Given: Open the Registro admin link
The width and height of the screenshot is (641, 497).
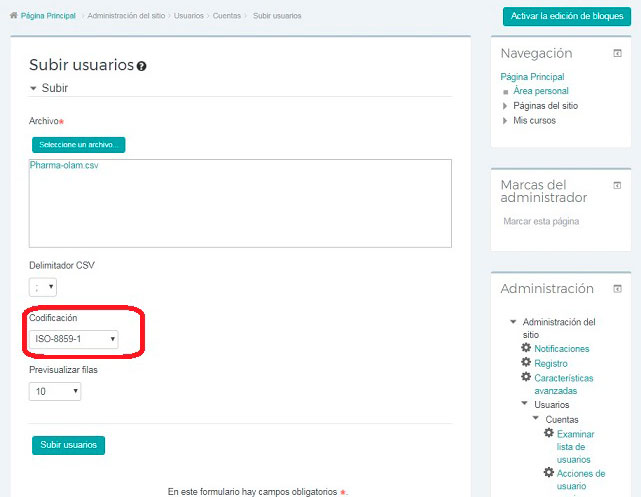Looking at the screenshot, I should 551,363.
